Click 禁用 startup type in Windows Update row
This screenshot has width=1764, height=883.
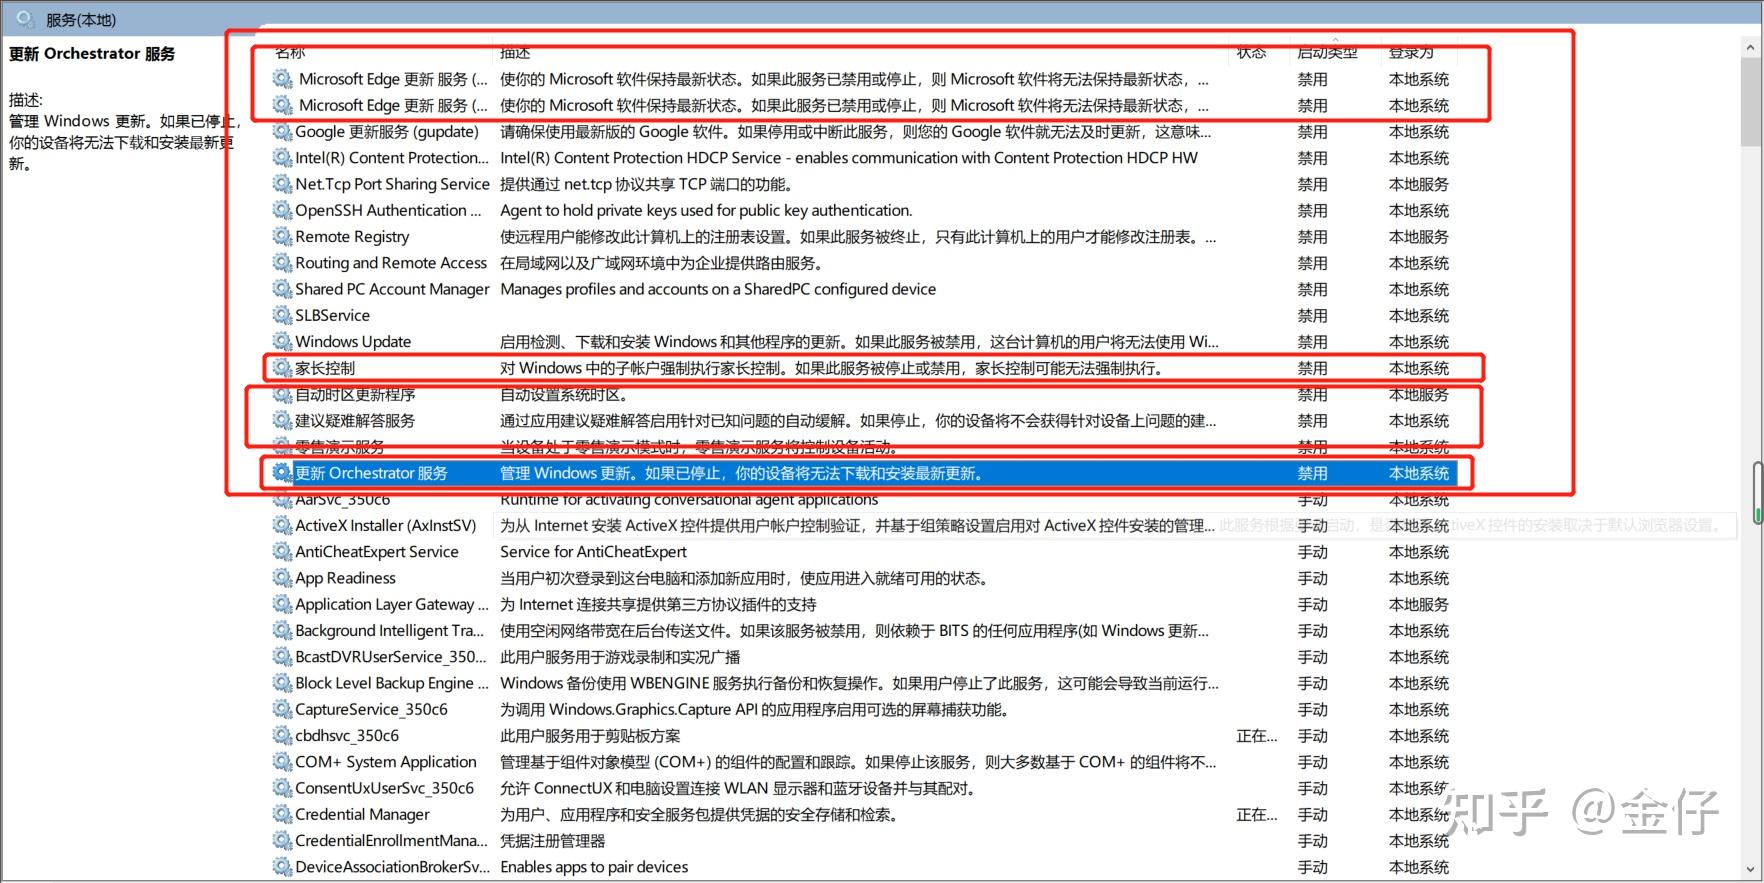[x=1312, y=341]
